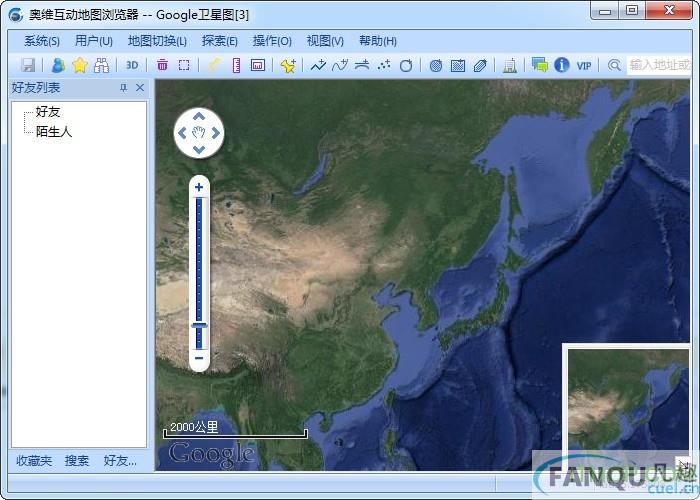The image size is (700, 500).
Task: Open the user account icon
Action: tap(58, 65)
